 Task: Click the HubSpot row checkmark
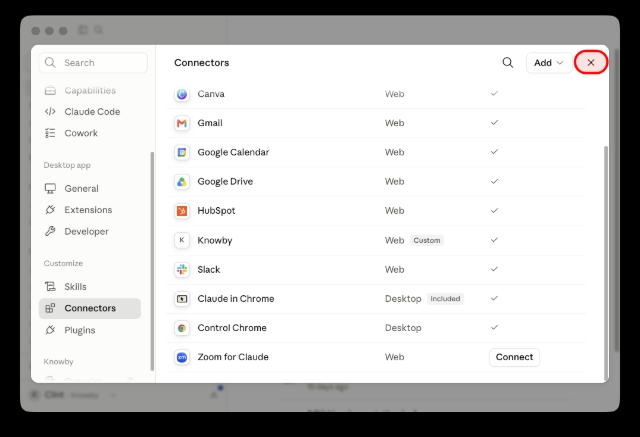click(x=494, y=211)
